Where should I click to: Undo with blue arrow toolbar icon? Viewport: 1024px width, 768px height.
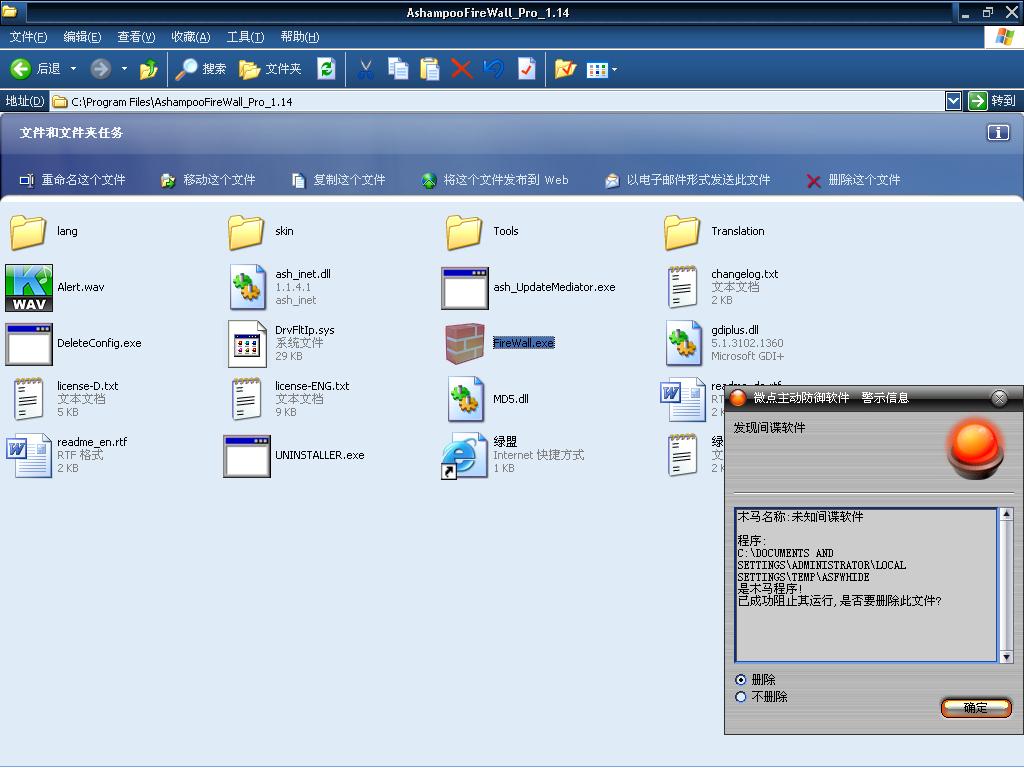494,69
